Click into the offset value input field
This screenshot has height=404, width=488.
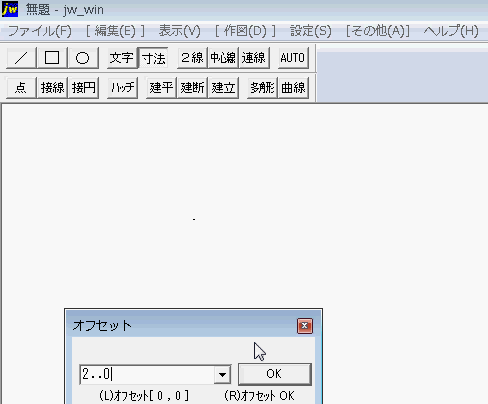[x=147, y=374]
